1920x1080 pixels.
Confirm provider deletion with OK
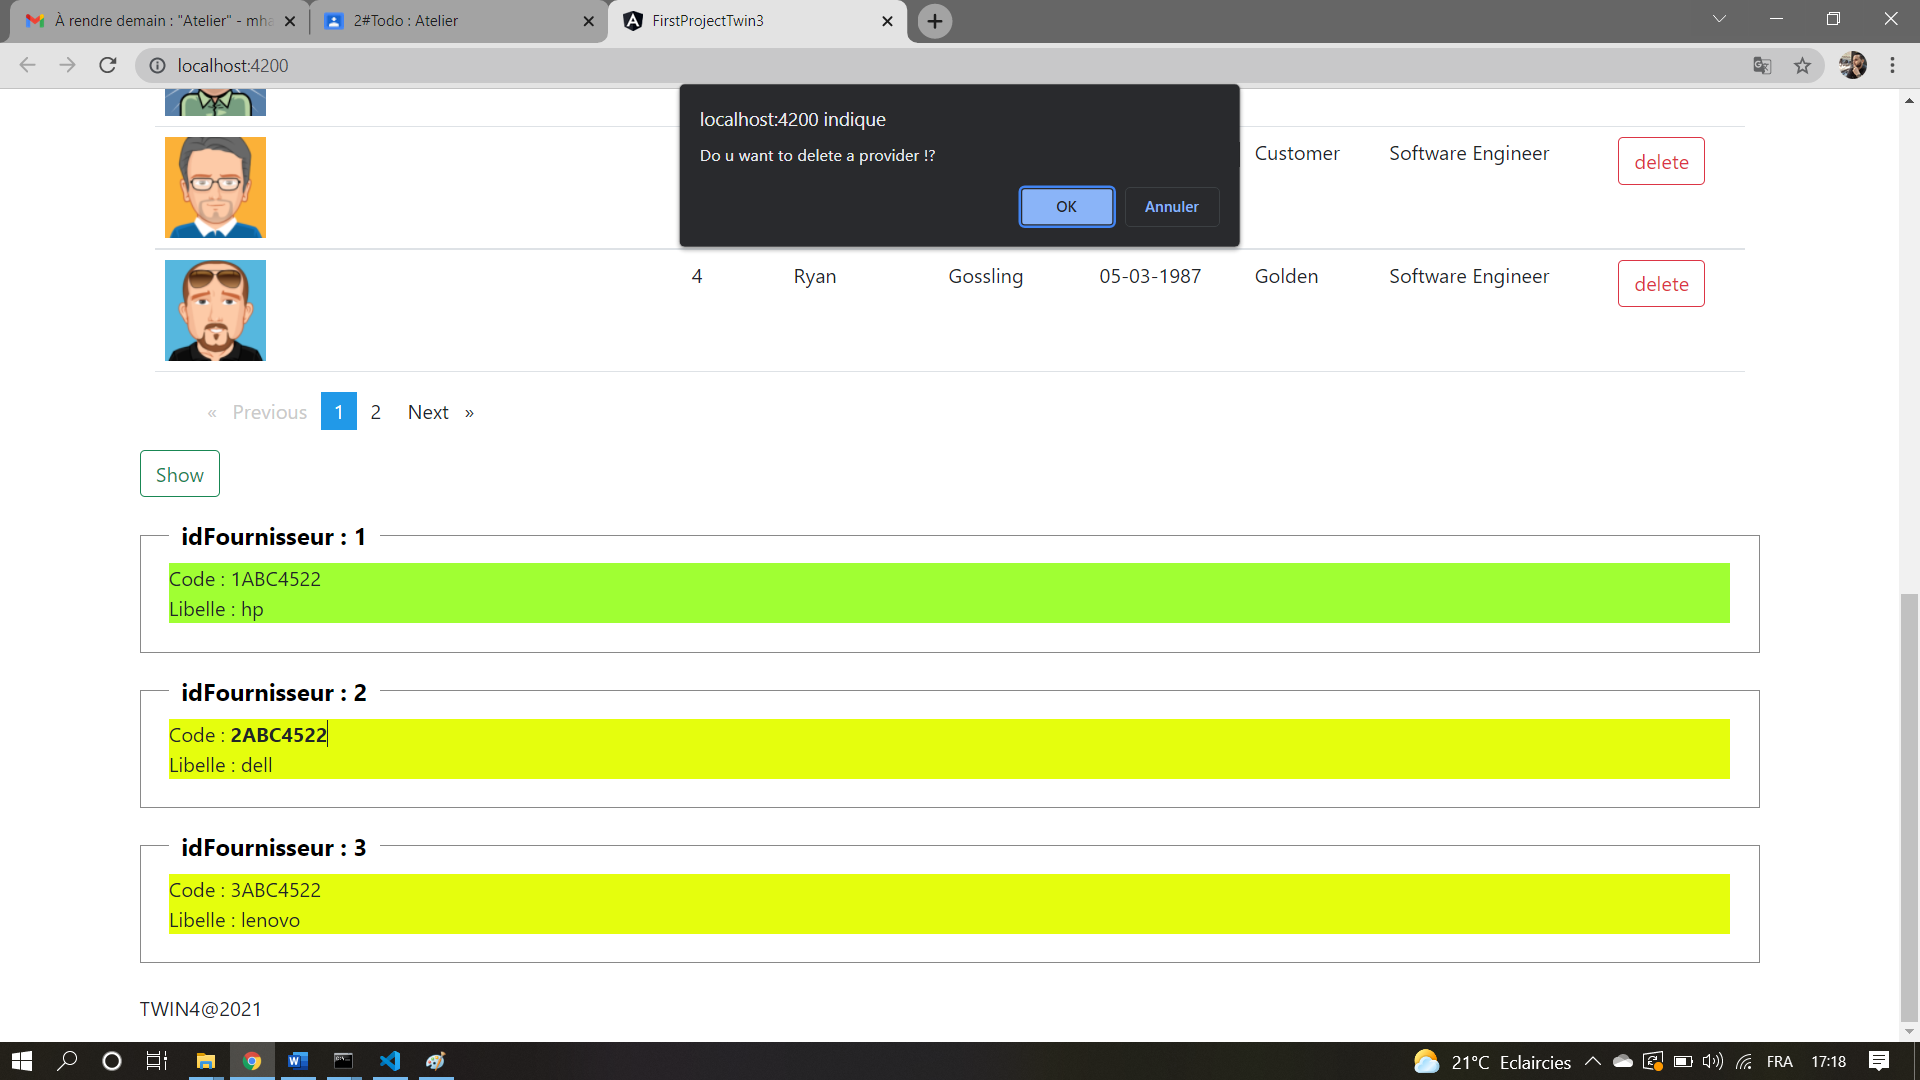pyautogui.click(x=1066, y=206)
